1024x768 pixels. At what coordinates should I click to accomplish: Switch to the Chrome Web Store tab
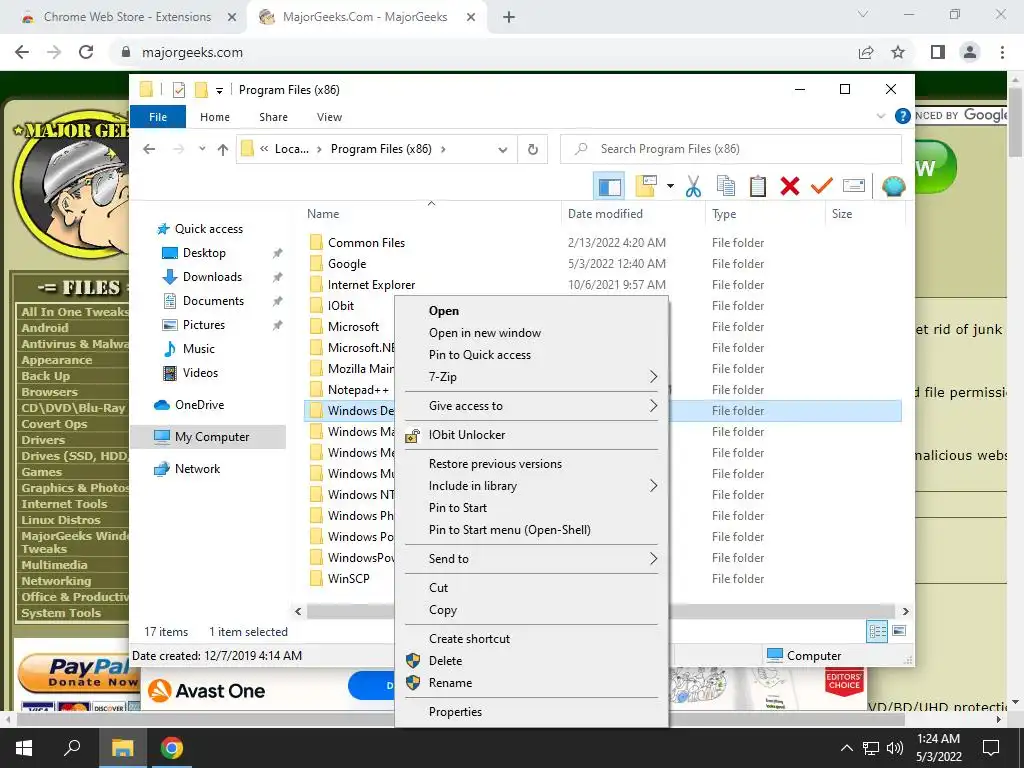[x=126, y=17]
